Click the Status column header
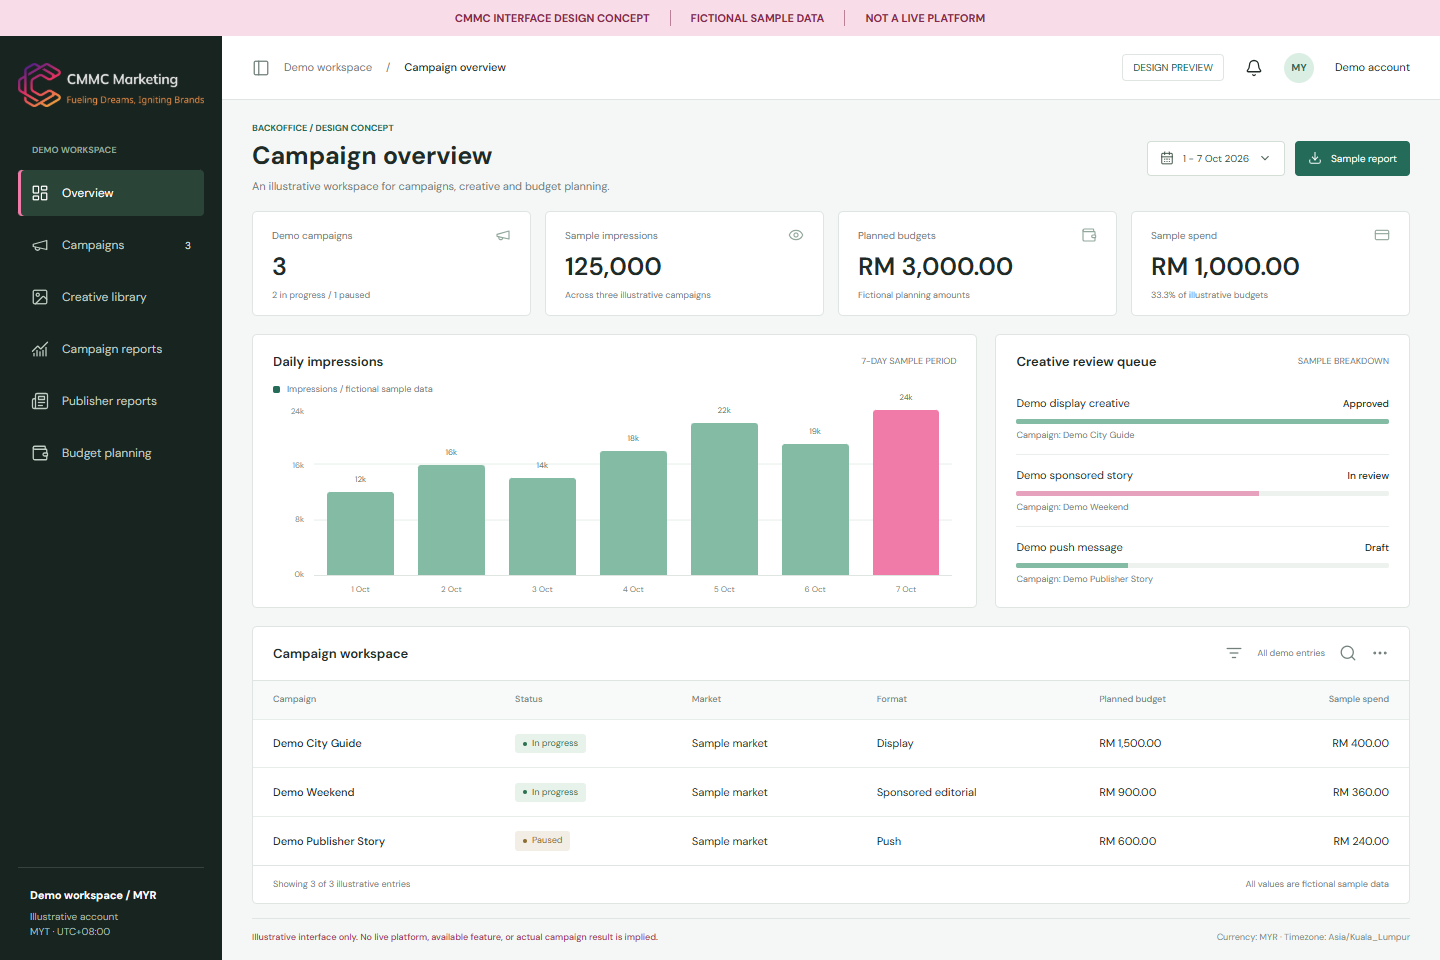 529,699
